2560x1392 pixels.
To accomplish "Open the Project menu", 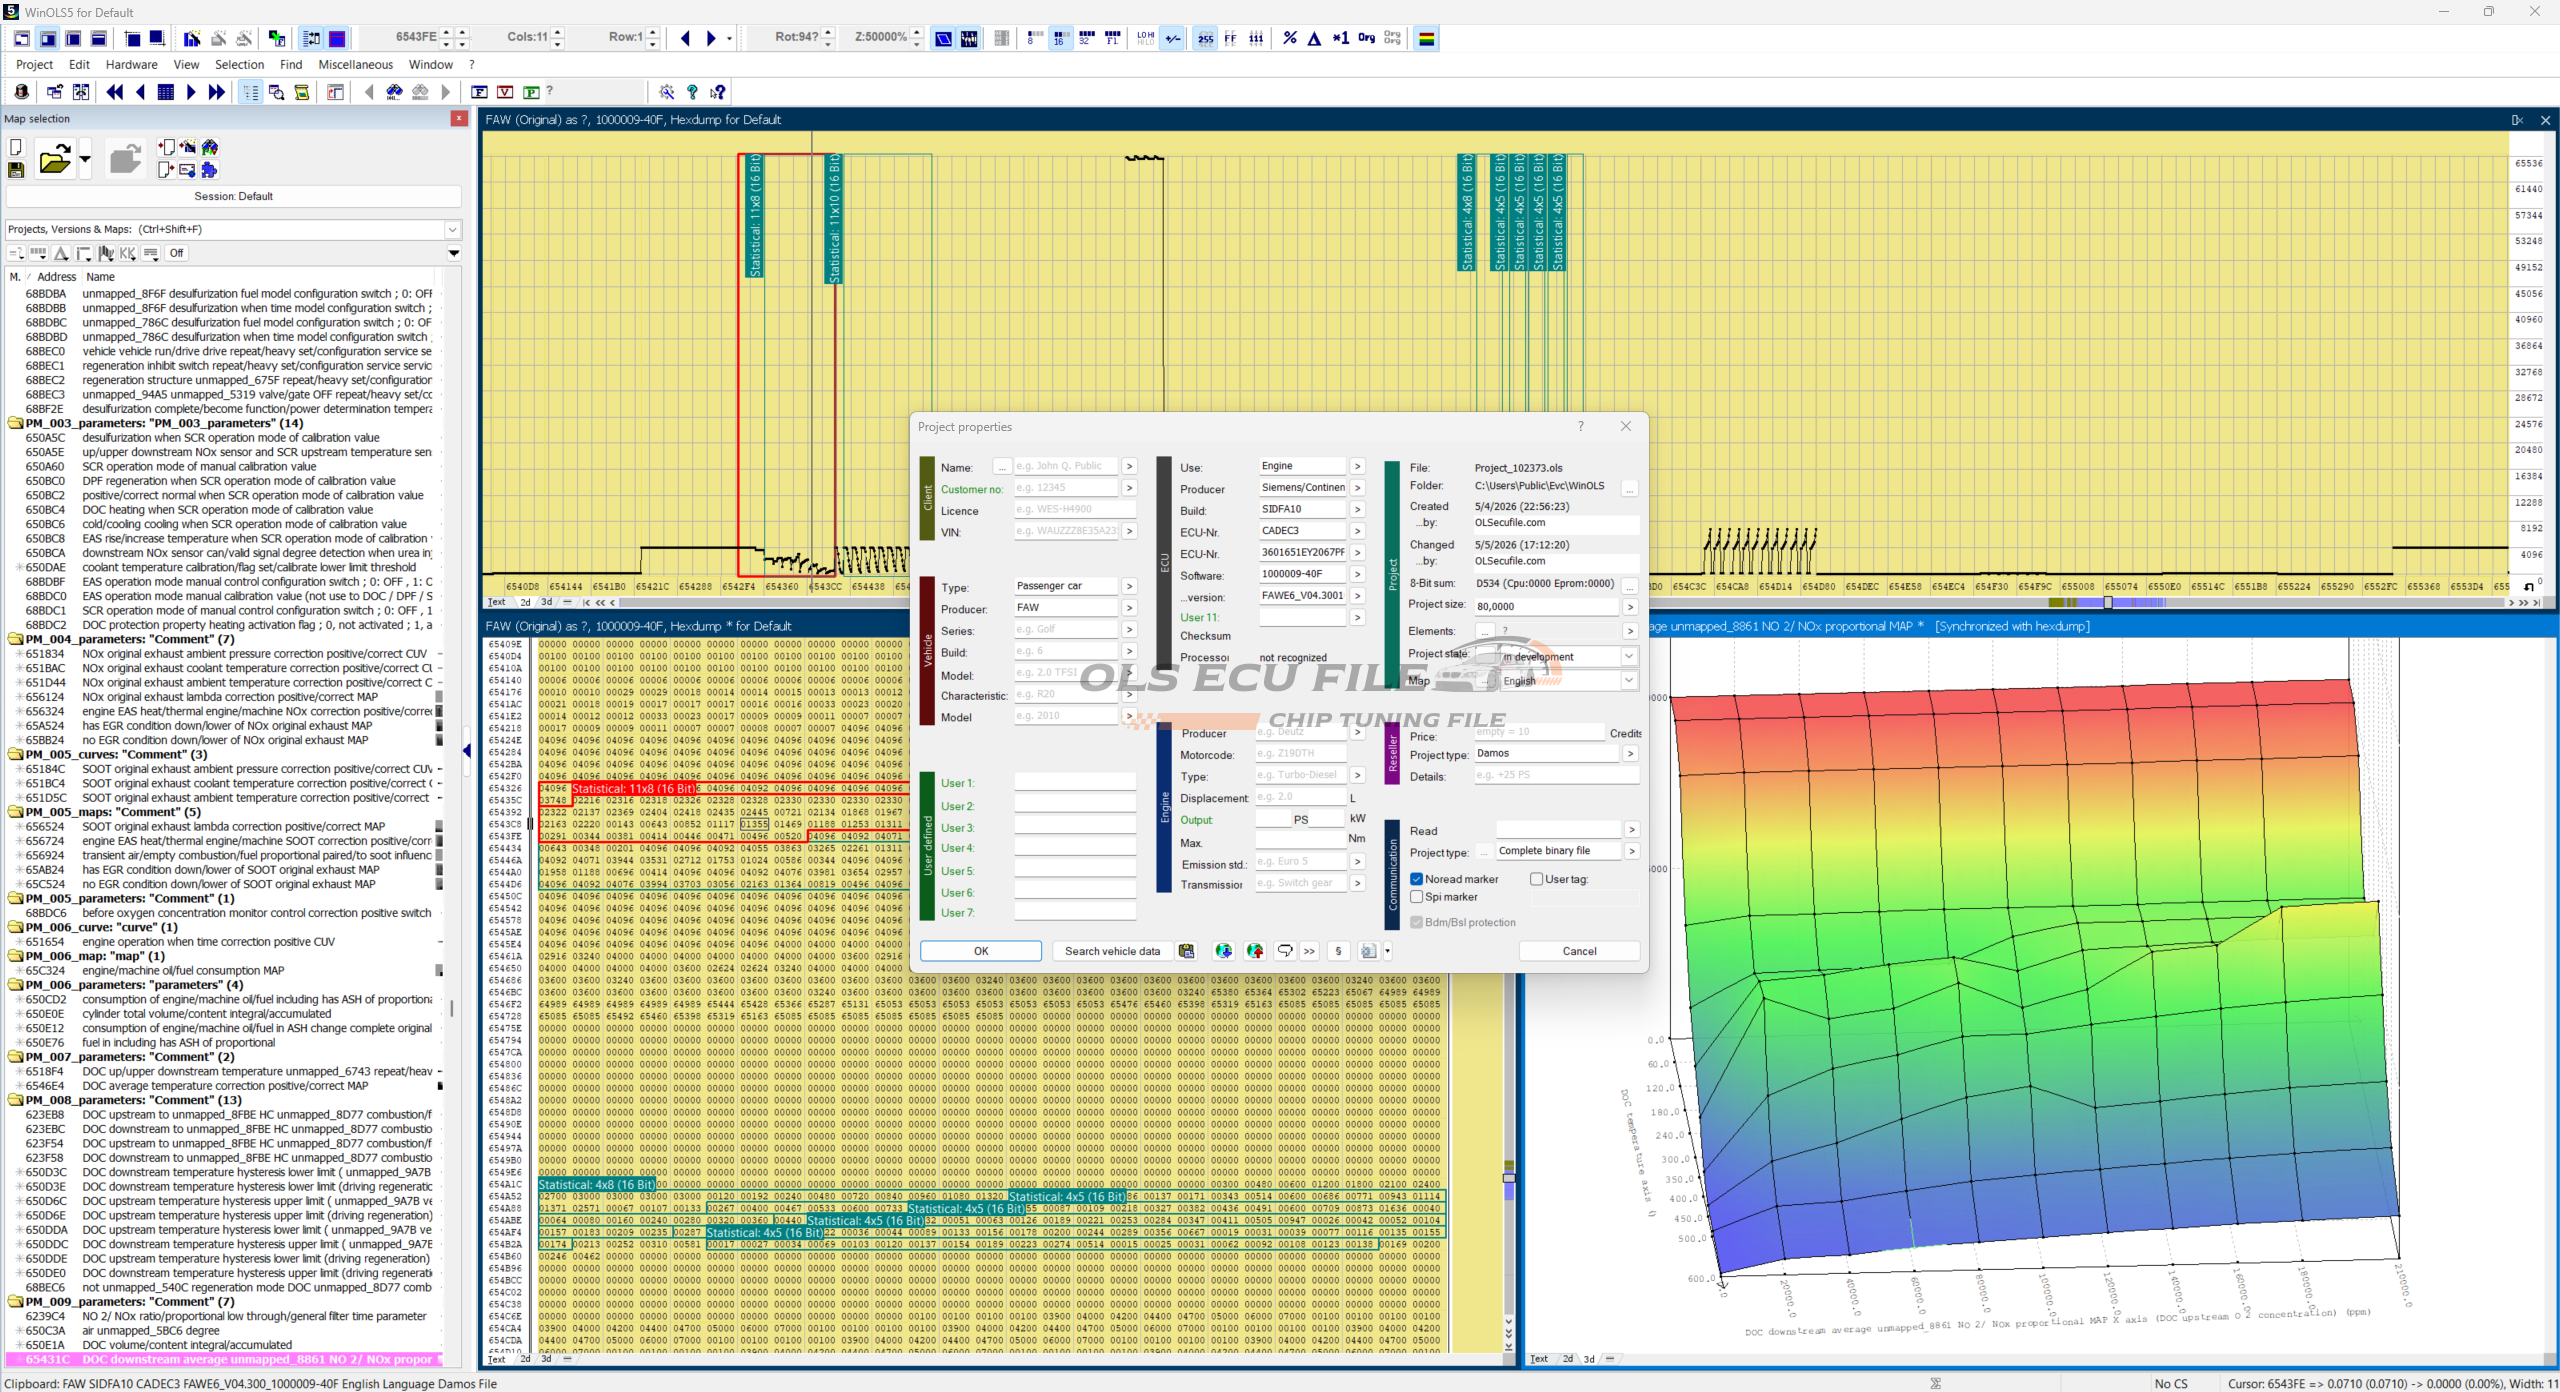I will [34, 64].
